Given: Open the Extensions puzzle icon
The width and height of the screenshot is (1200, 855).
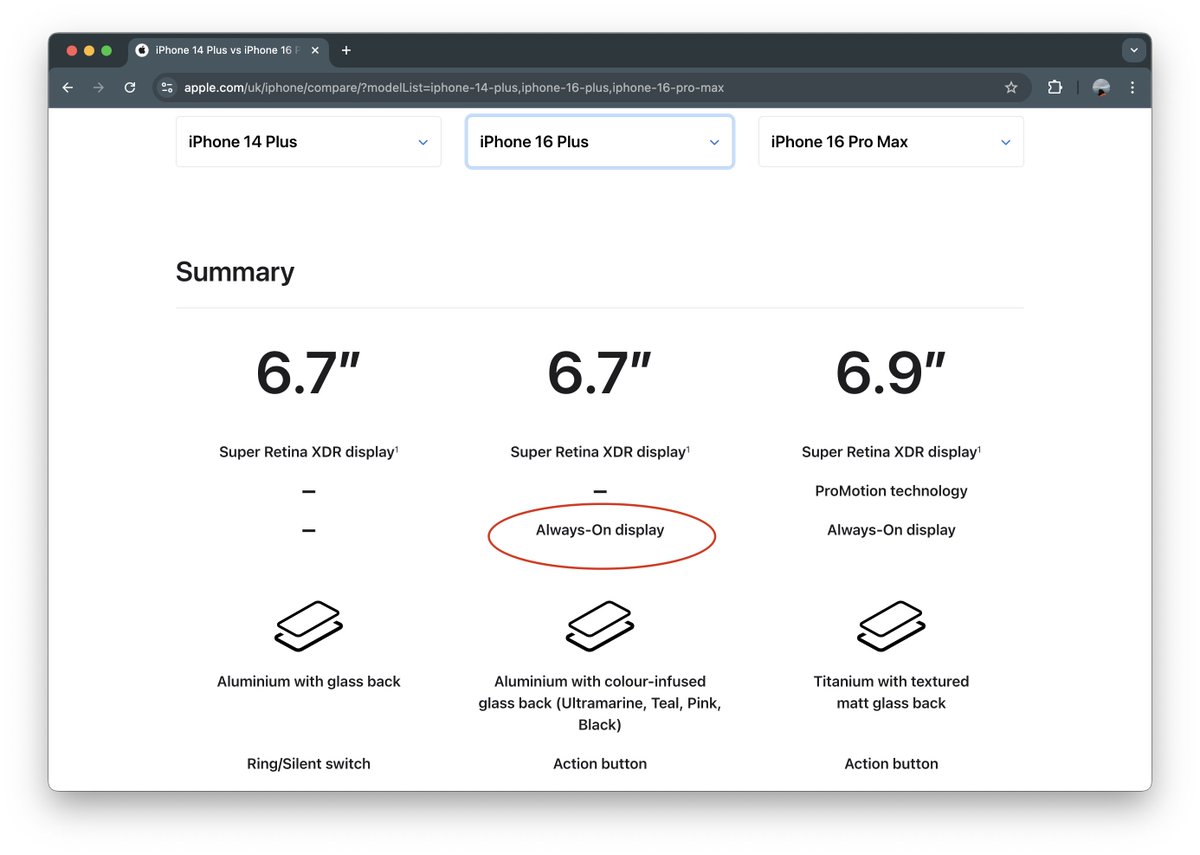Looking at the screenshot, I should (1054, 88).
